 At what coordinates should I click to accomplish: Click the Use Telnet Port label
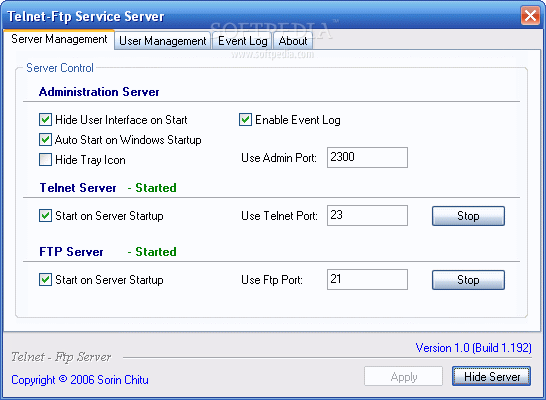click(x=279, y=216)
